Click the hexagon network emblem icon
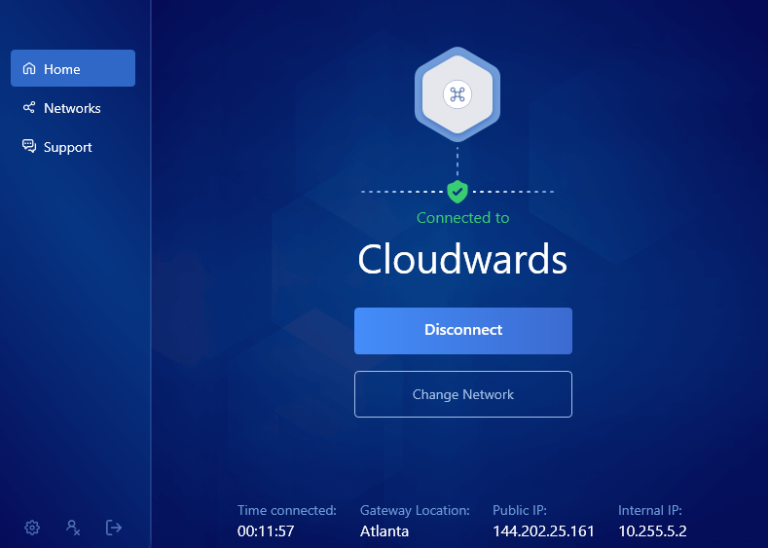 (x=457, y=95)
